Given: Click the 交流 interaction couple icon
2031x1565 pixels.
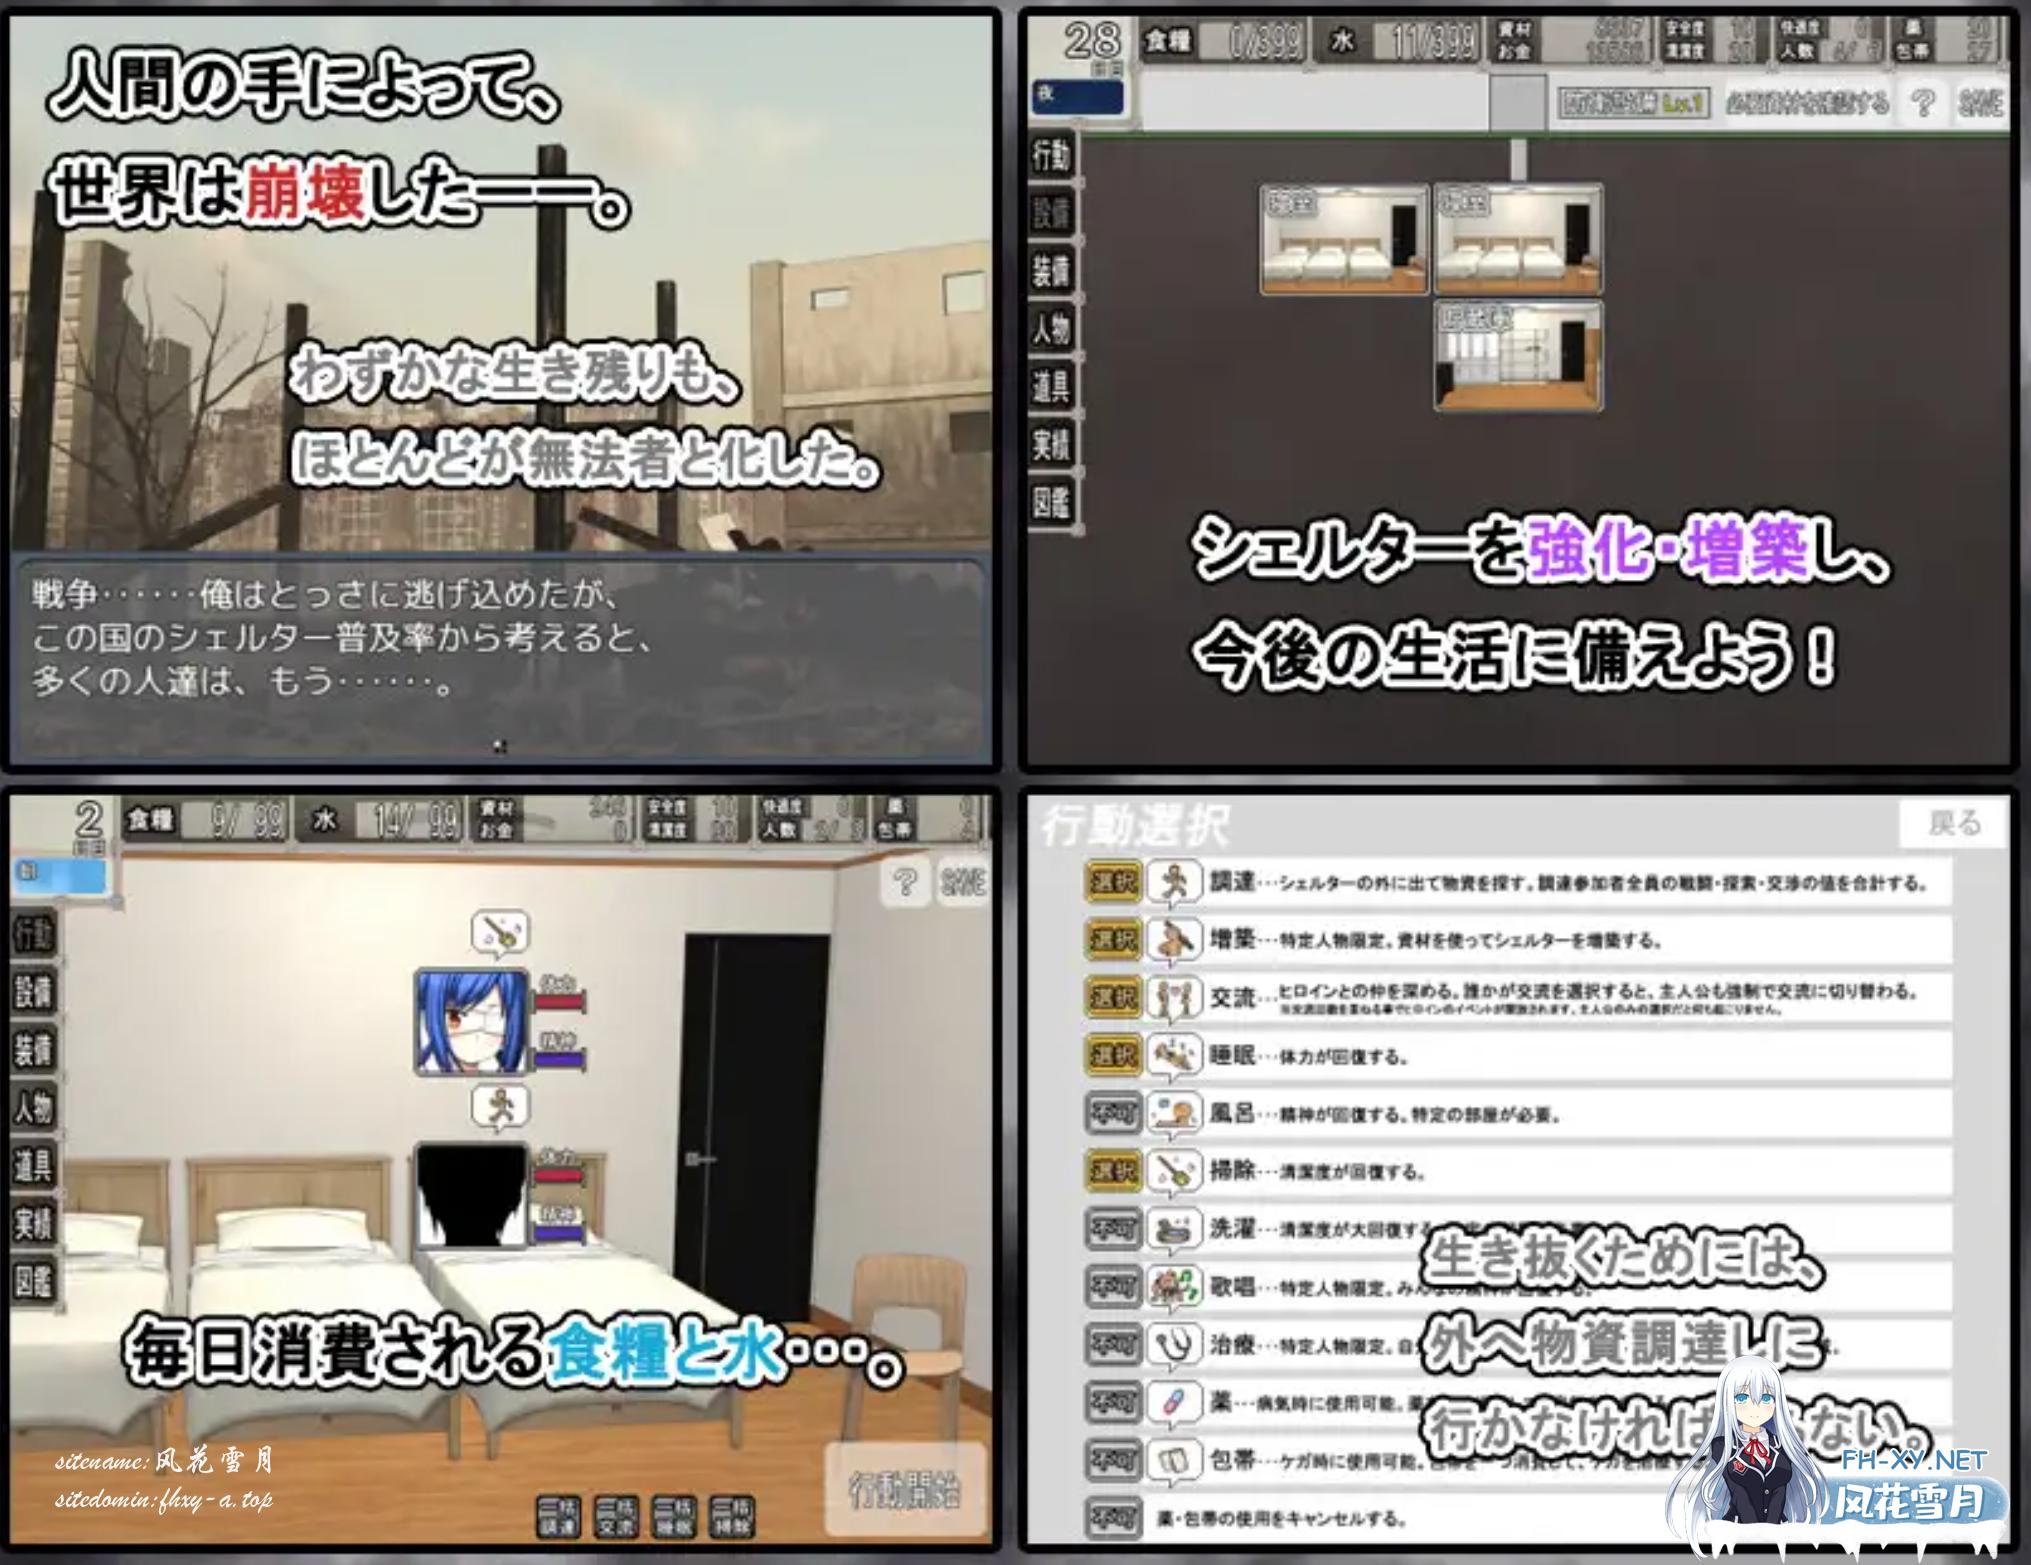Looking at the screenshot, I should click(x=1173, y=998).
